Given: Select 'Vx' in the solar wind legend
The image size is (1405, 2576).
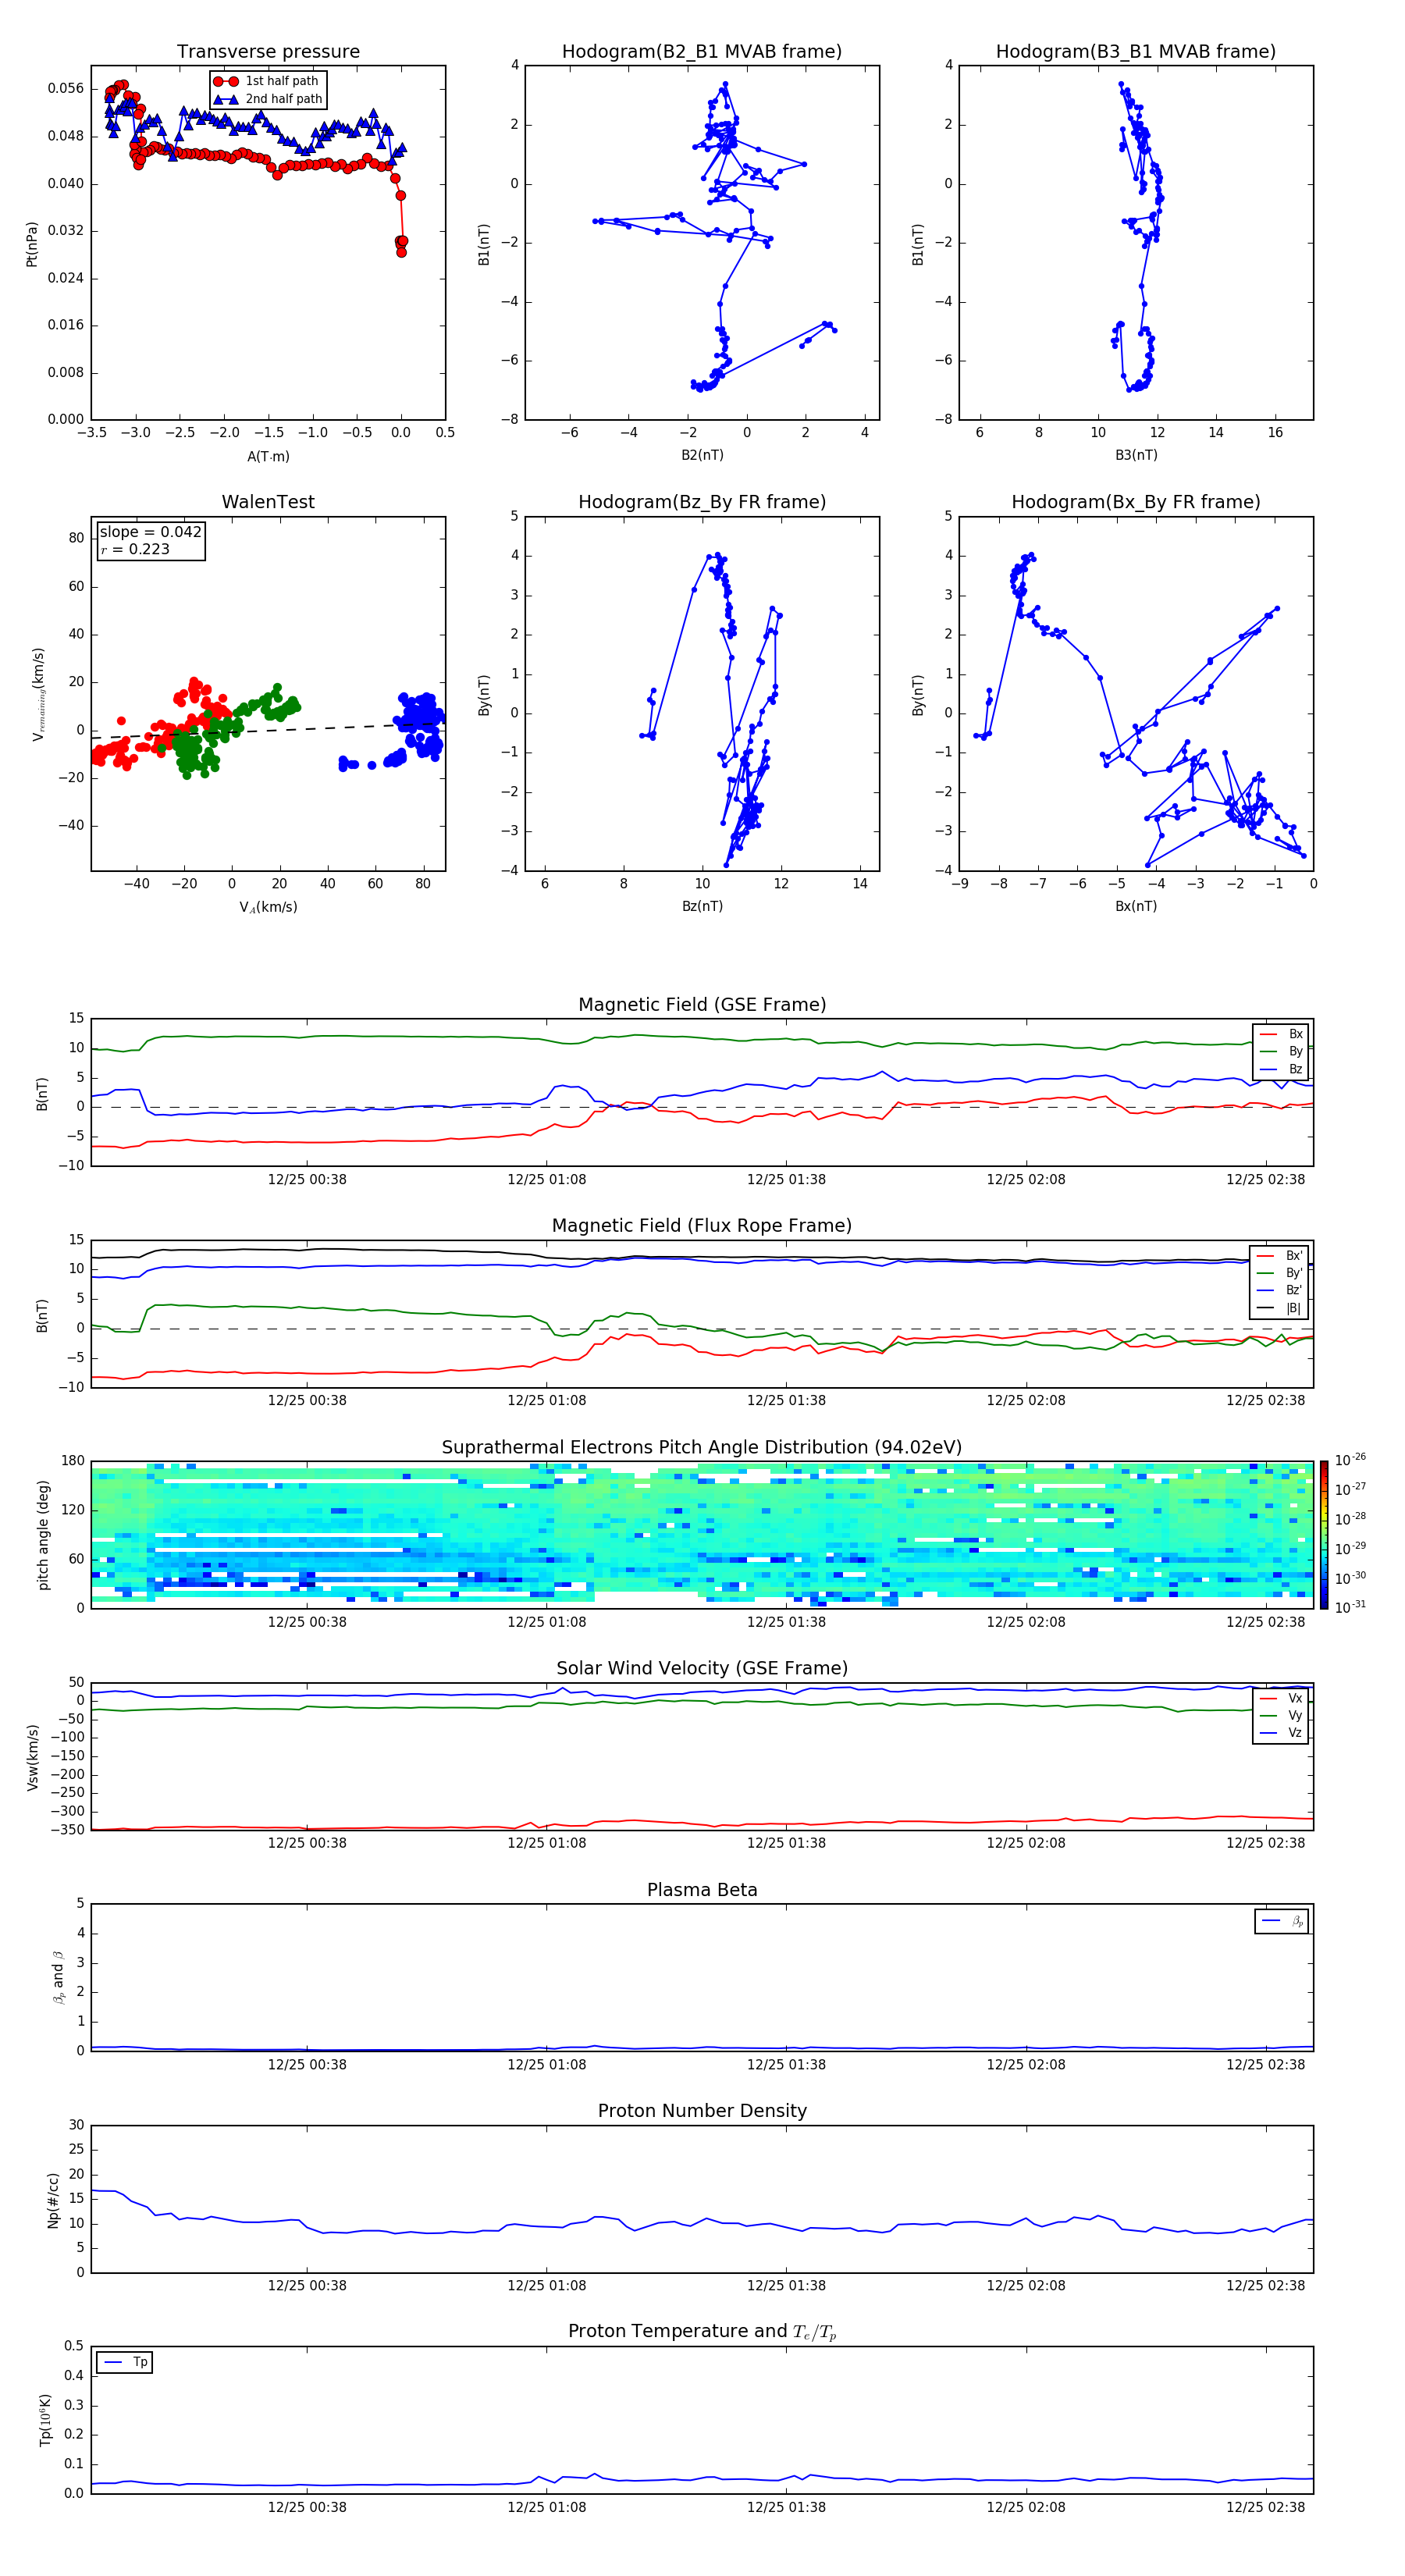Looking at the screenshot, I should [1282, 1698].
